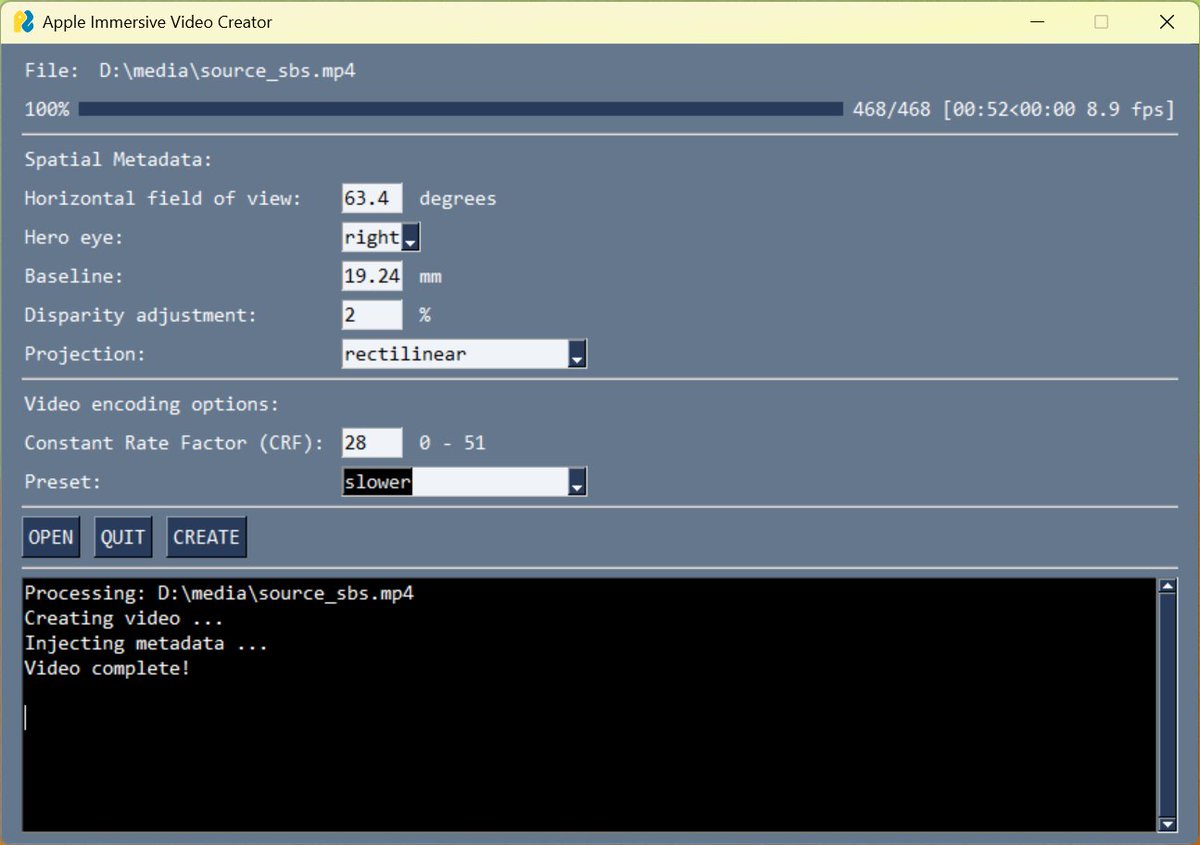This screenshot has width=1200, height=845.
Task: Click the '0 - 51' CRF range text
Action: click(452, 442)
